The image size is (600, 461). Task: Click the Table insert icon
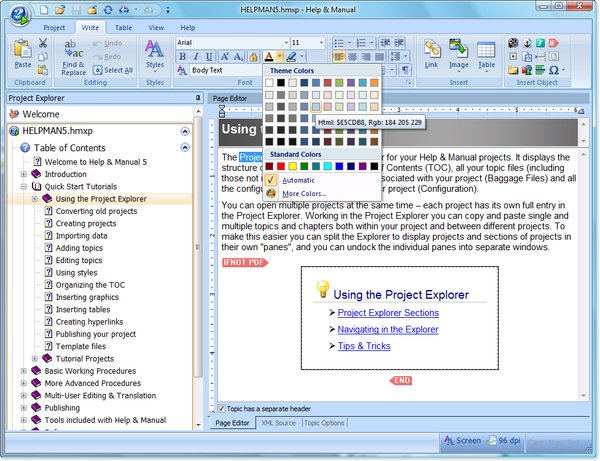tap(486, 55)
